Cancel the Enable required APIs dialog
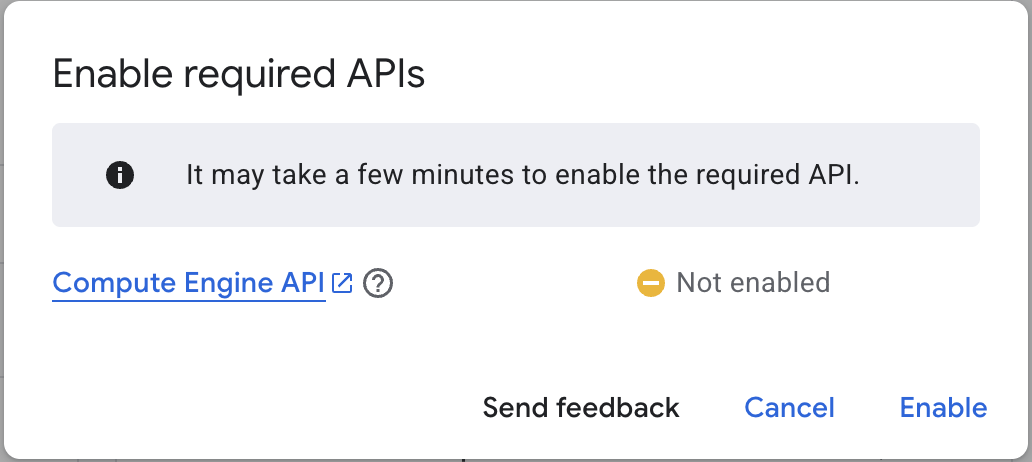Image resolution: width=1032 pixels, height=462 pixels. tap(789, 408)
